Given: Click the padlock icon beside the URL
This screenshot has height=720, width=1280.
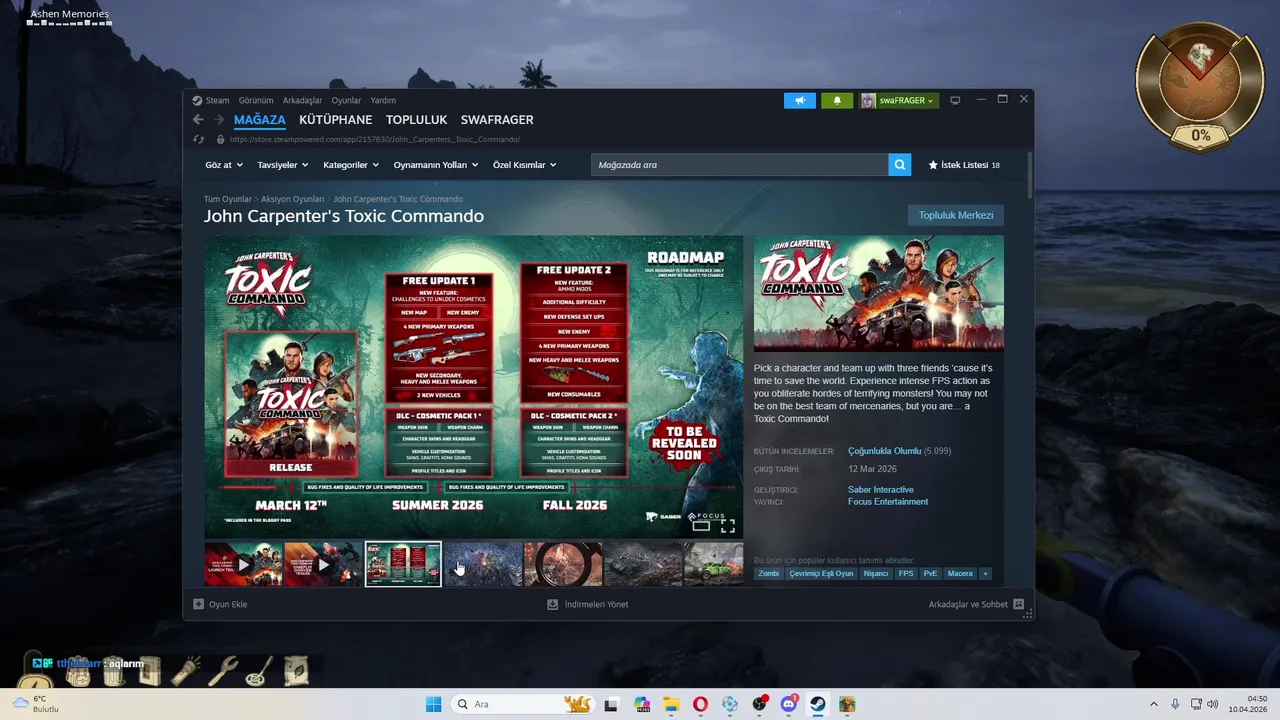Looking at the screenshot, I should [220, 139].
